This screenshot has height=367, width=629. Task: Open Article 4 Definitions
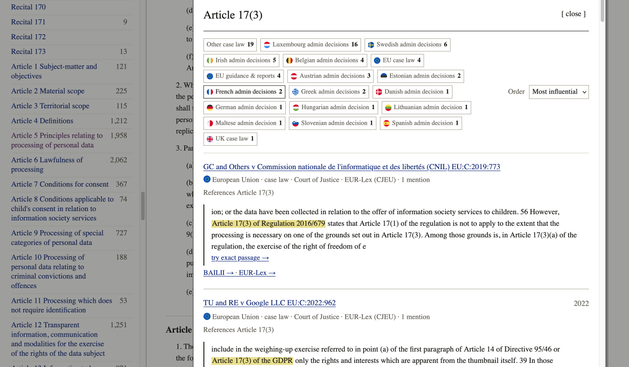(42, 121)
